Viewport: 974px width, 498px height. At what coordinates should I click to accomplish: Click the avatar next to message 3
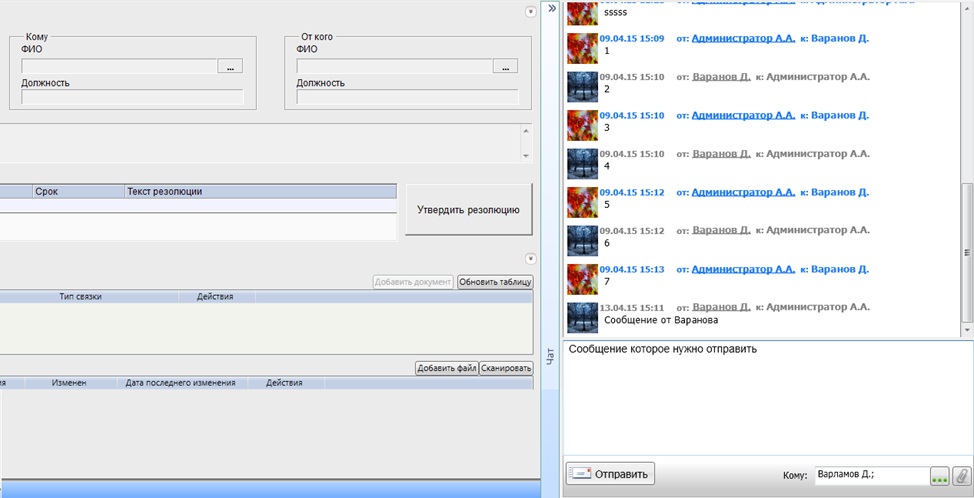coord(582,125)
